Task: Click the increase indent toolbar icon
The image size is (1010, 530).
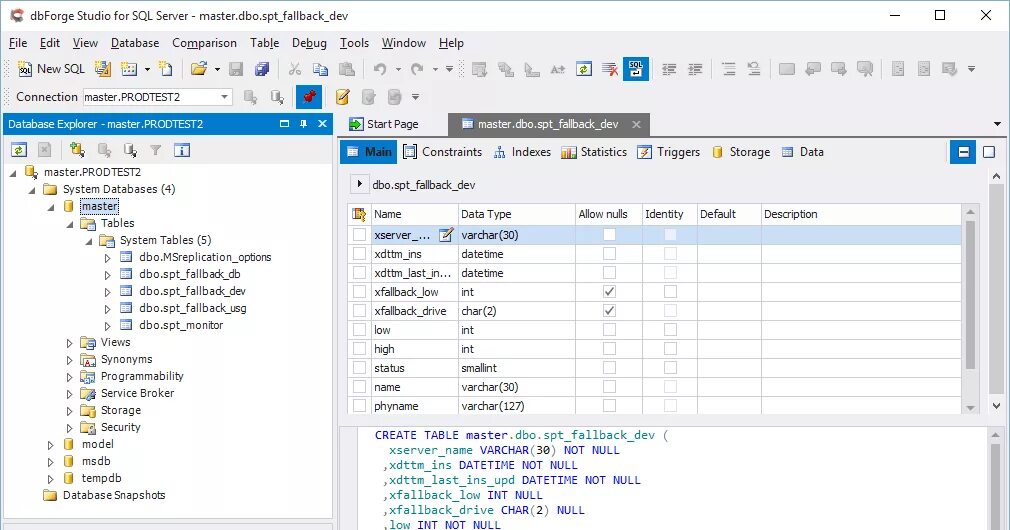Action: click(695, 69)
